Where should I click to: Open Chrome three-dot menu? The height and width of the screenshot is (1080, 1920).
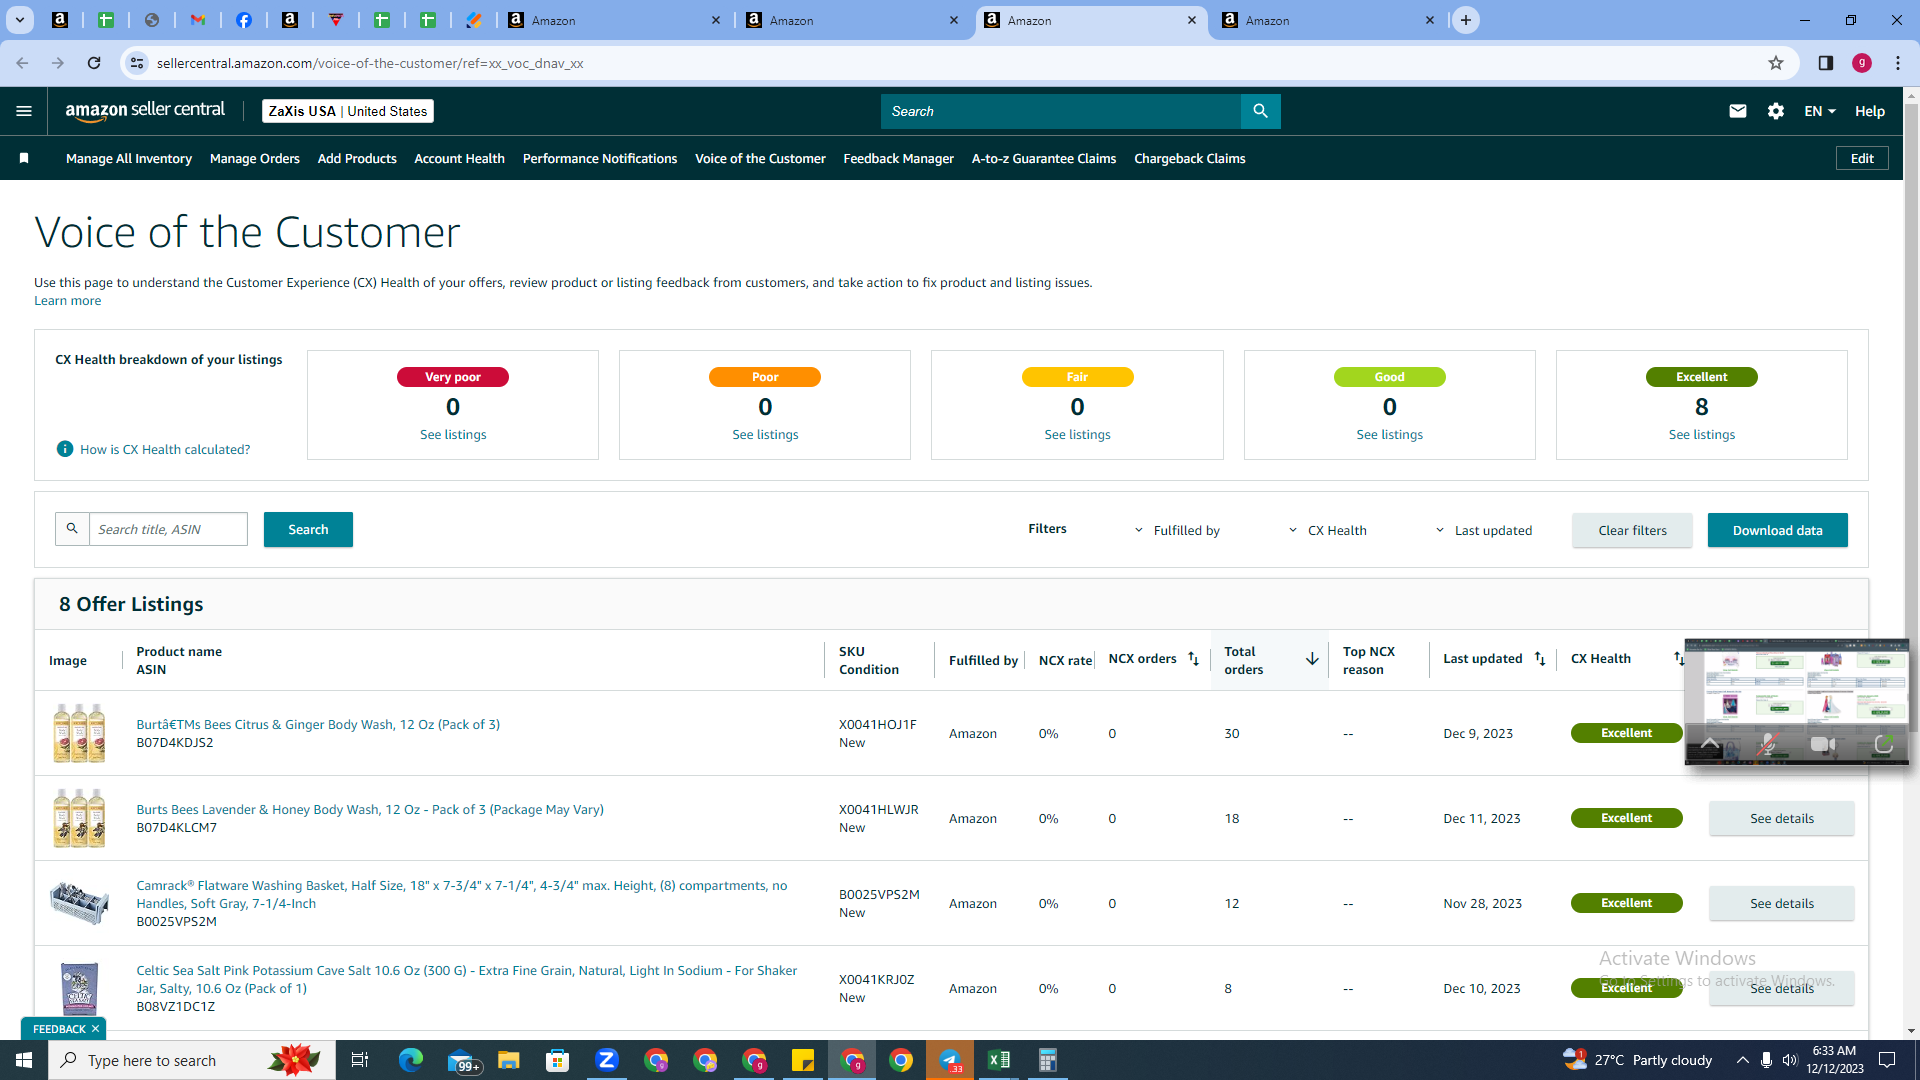point(1897,63)
